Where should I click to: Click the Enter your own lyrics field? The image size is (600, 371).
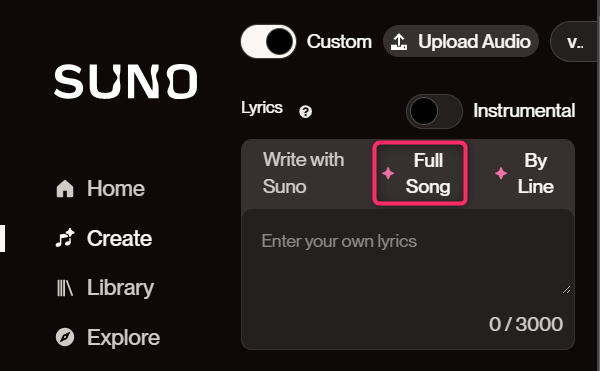pos(408,279)
